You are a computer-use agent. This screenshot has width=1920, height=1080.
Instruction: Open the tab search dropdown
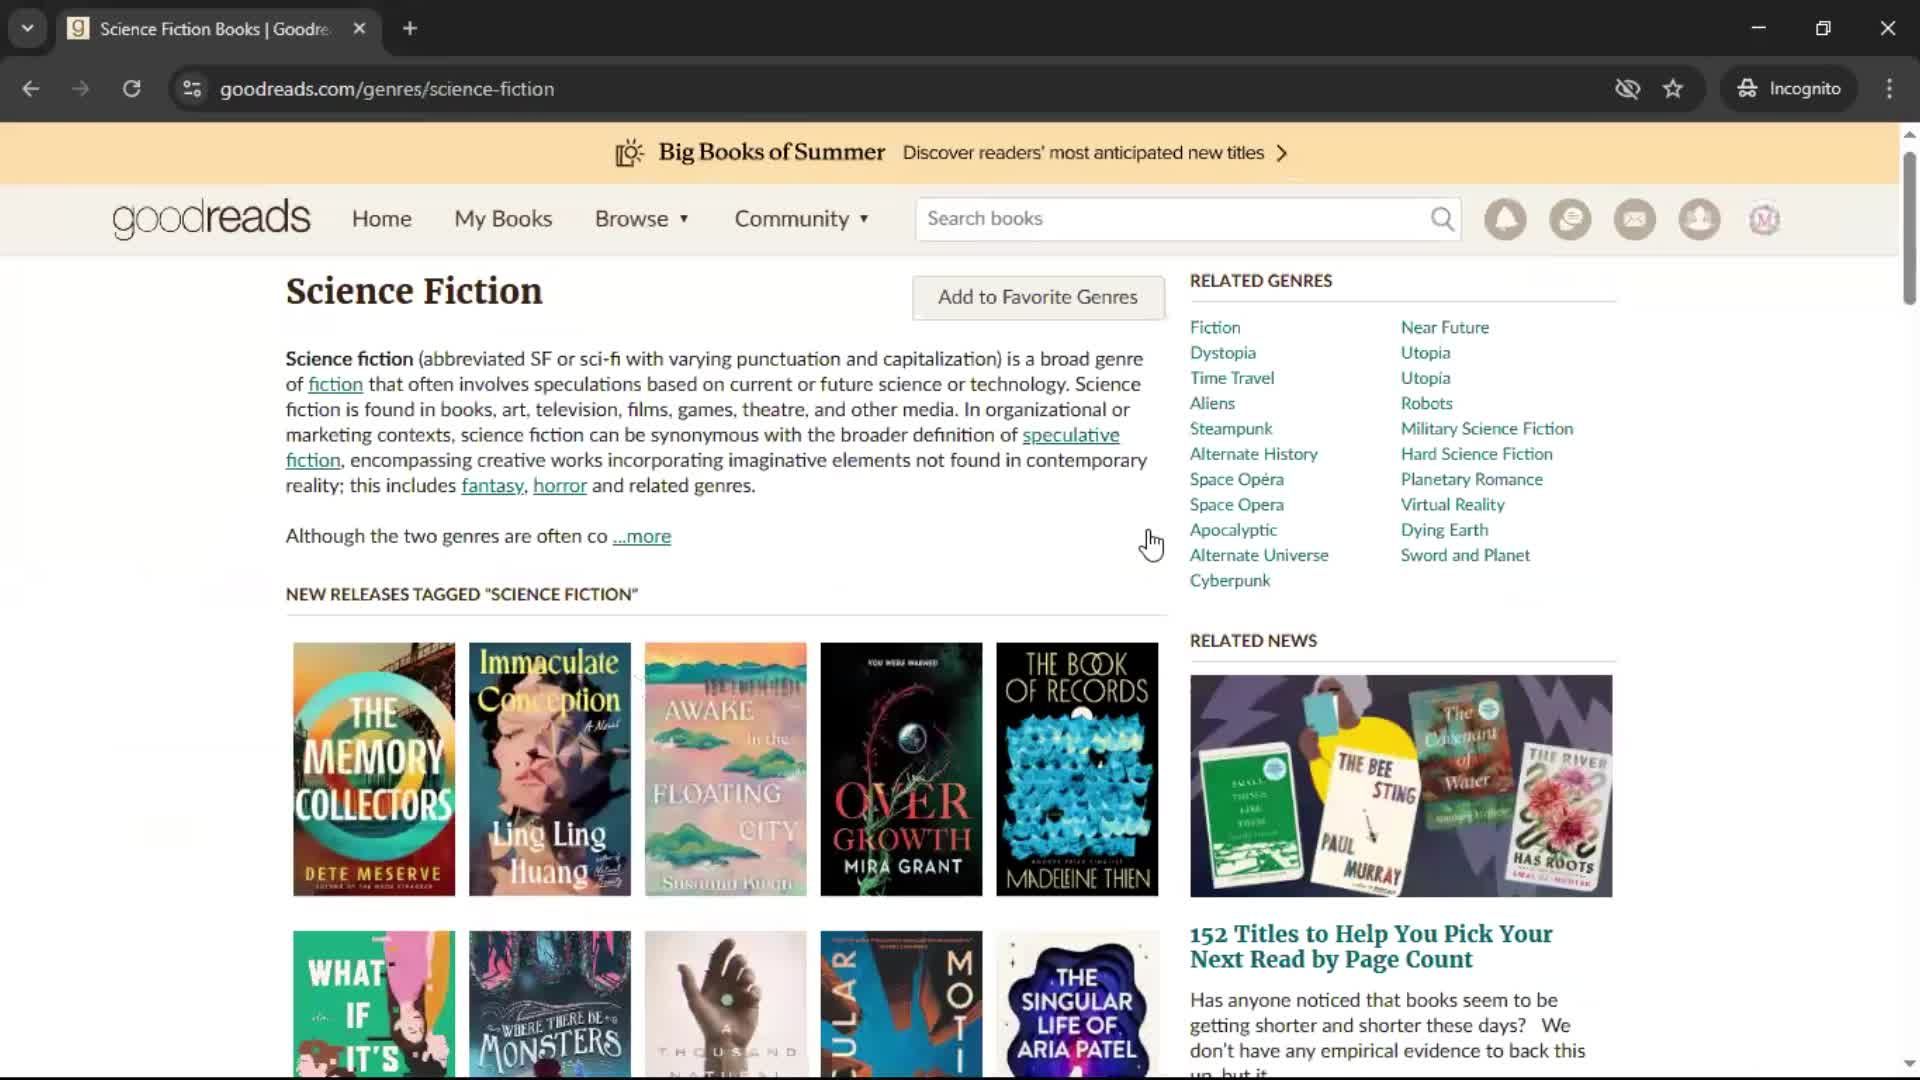coord(28,29)
